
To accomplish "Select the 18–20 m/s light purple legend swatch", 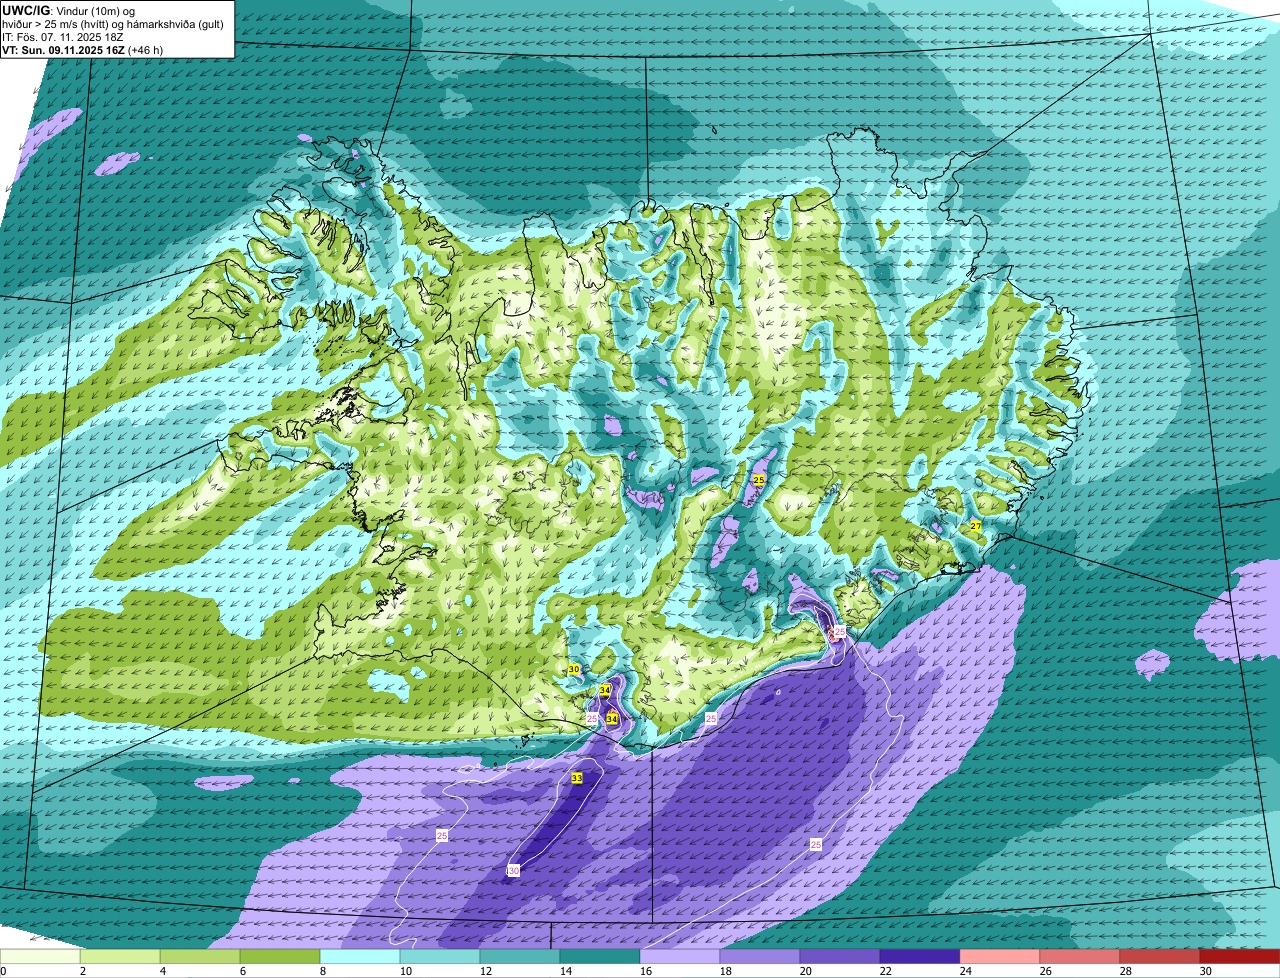I will tap(760, 957).
